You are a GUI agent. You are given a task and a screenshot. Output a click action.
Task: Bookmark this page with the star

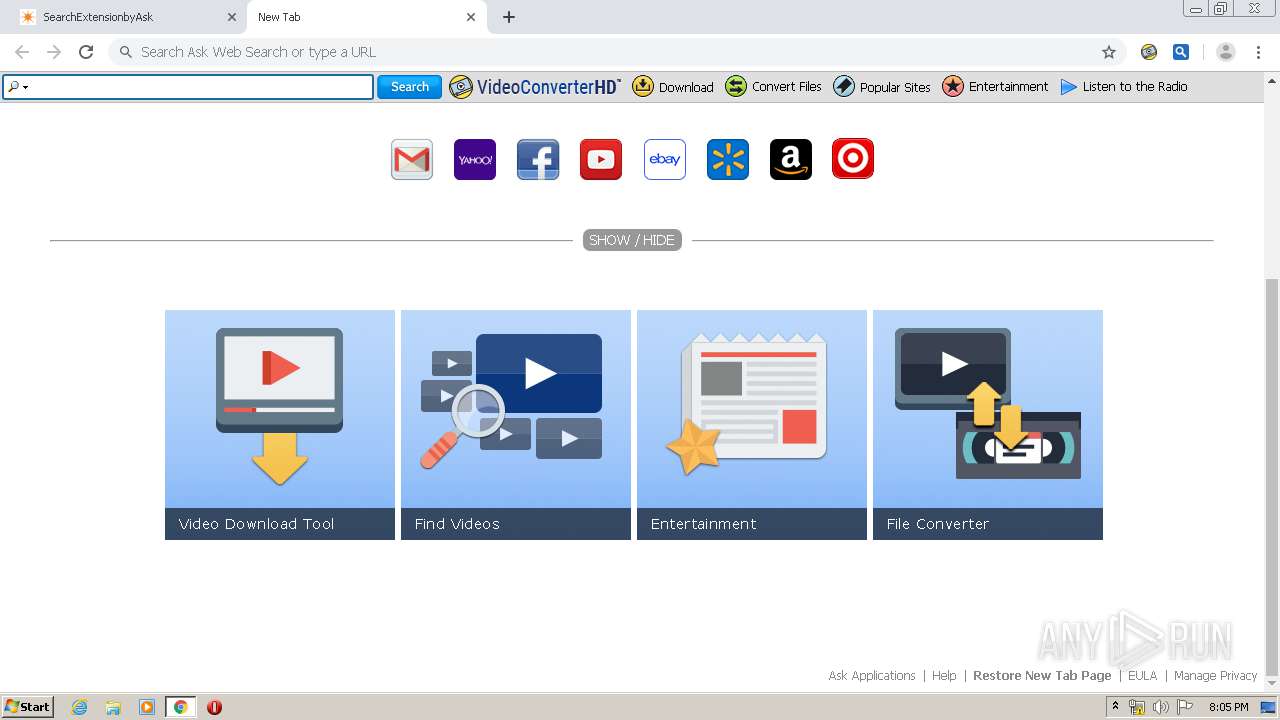point(1109,52)
